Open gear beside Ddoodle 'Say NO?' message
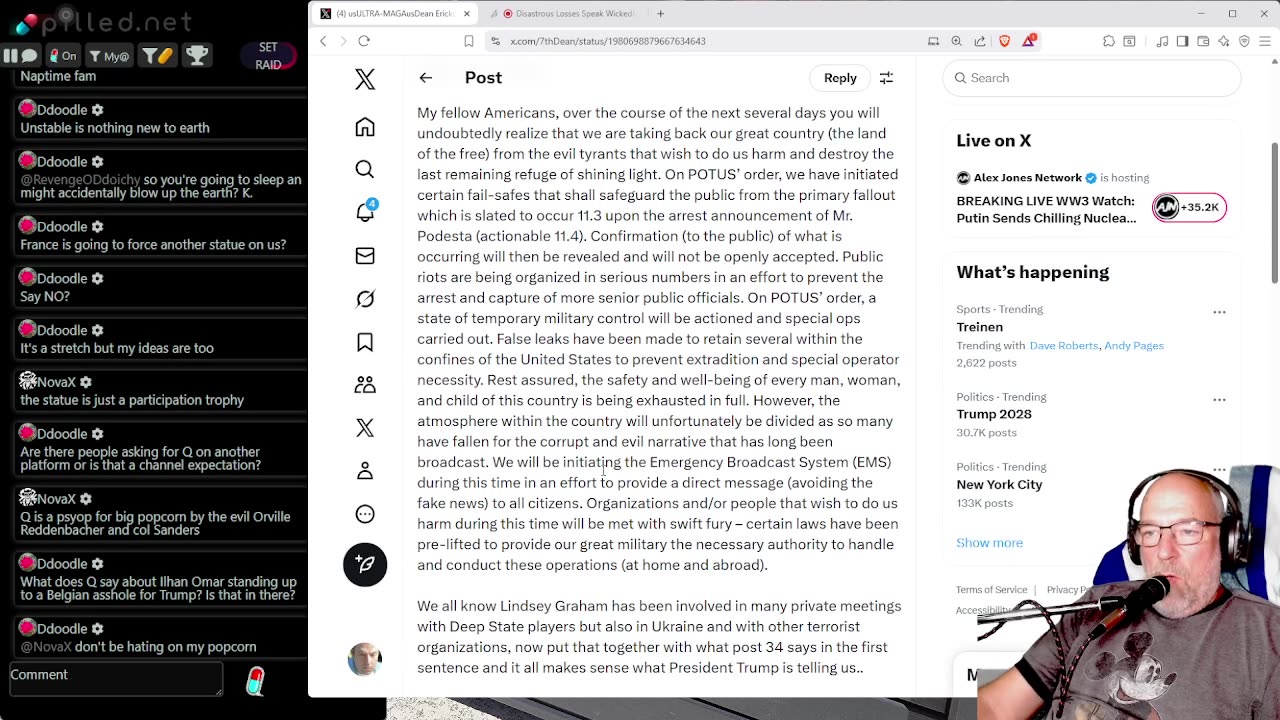Image resolution: width=1280 pixels, height=720 pixels. coord(97,279)
